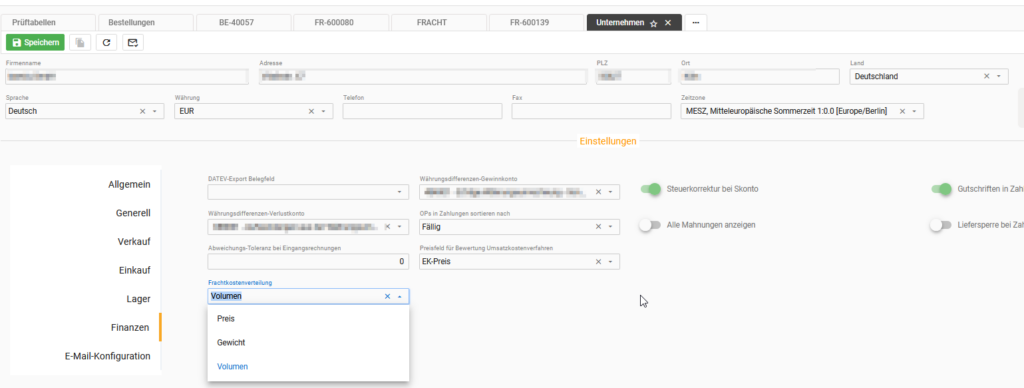Toggle Alle Mahnungen anzeigen switch

(x=650, y=225)
